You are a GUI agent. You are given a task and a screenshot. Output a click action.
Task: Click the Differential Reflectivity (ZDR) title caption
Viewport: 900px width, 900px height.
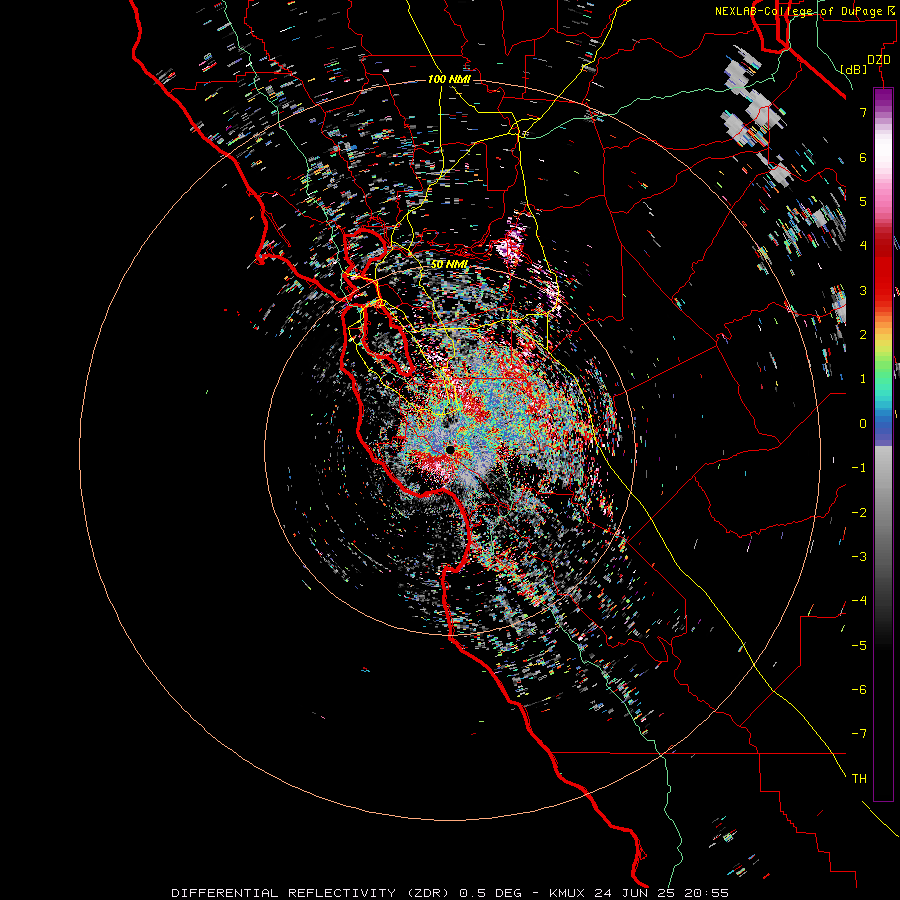click(x=450, y=893)
